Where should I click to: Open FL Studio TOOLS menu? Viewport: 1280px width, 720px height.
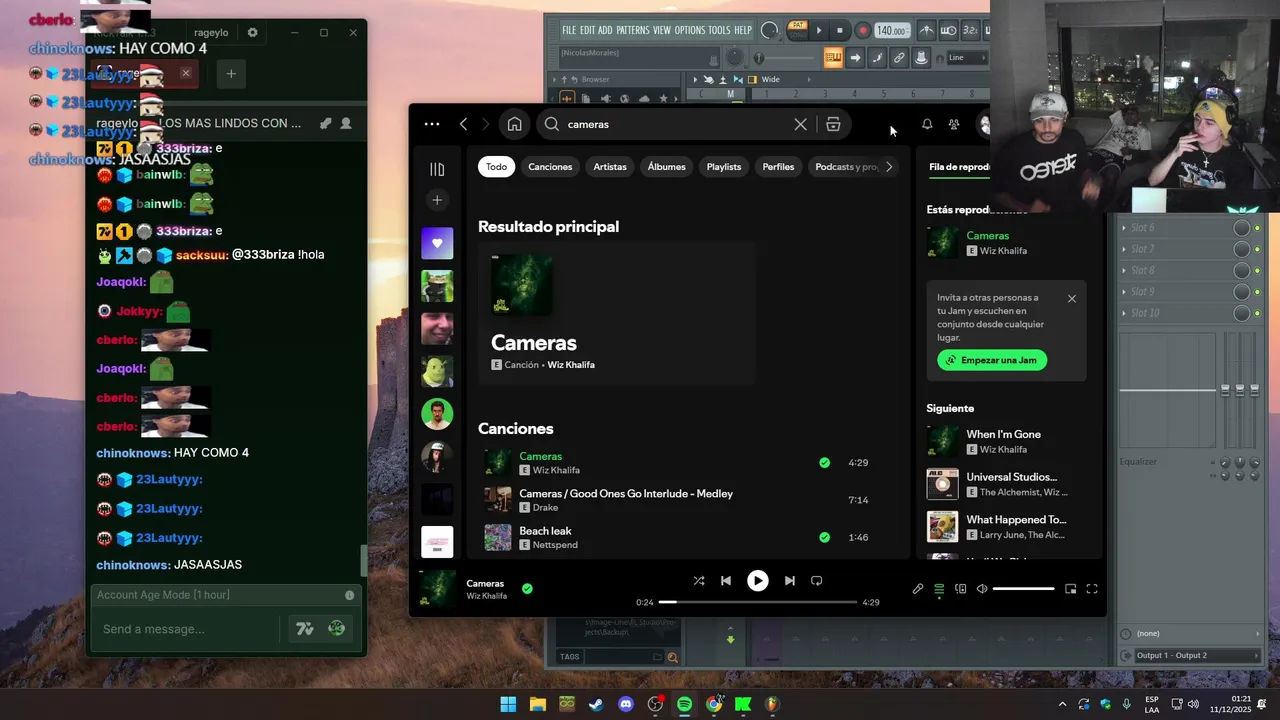(x=720, y=30)
